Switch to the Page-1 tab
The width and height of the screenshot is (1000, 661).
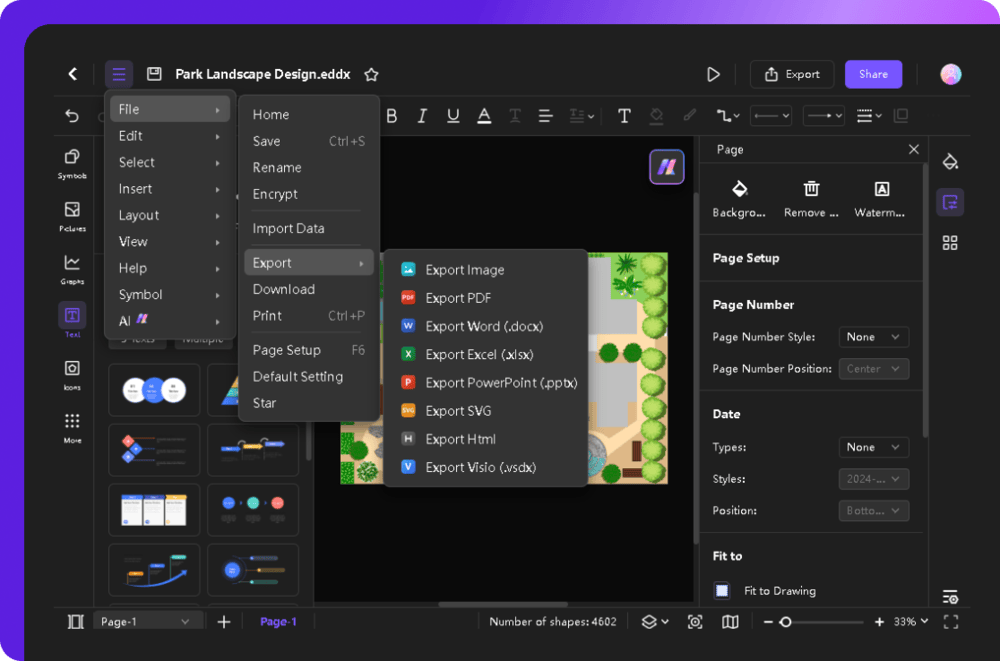point(278,621)
